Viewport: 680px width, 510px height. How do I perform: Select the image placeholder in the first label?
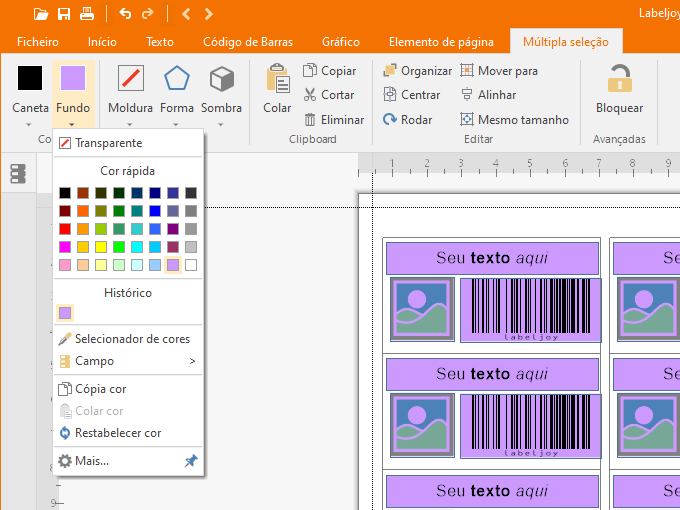(422, 309)
